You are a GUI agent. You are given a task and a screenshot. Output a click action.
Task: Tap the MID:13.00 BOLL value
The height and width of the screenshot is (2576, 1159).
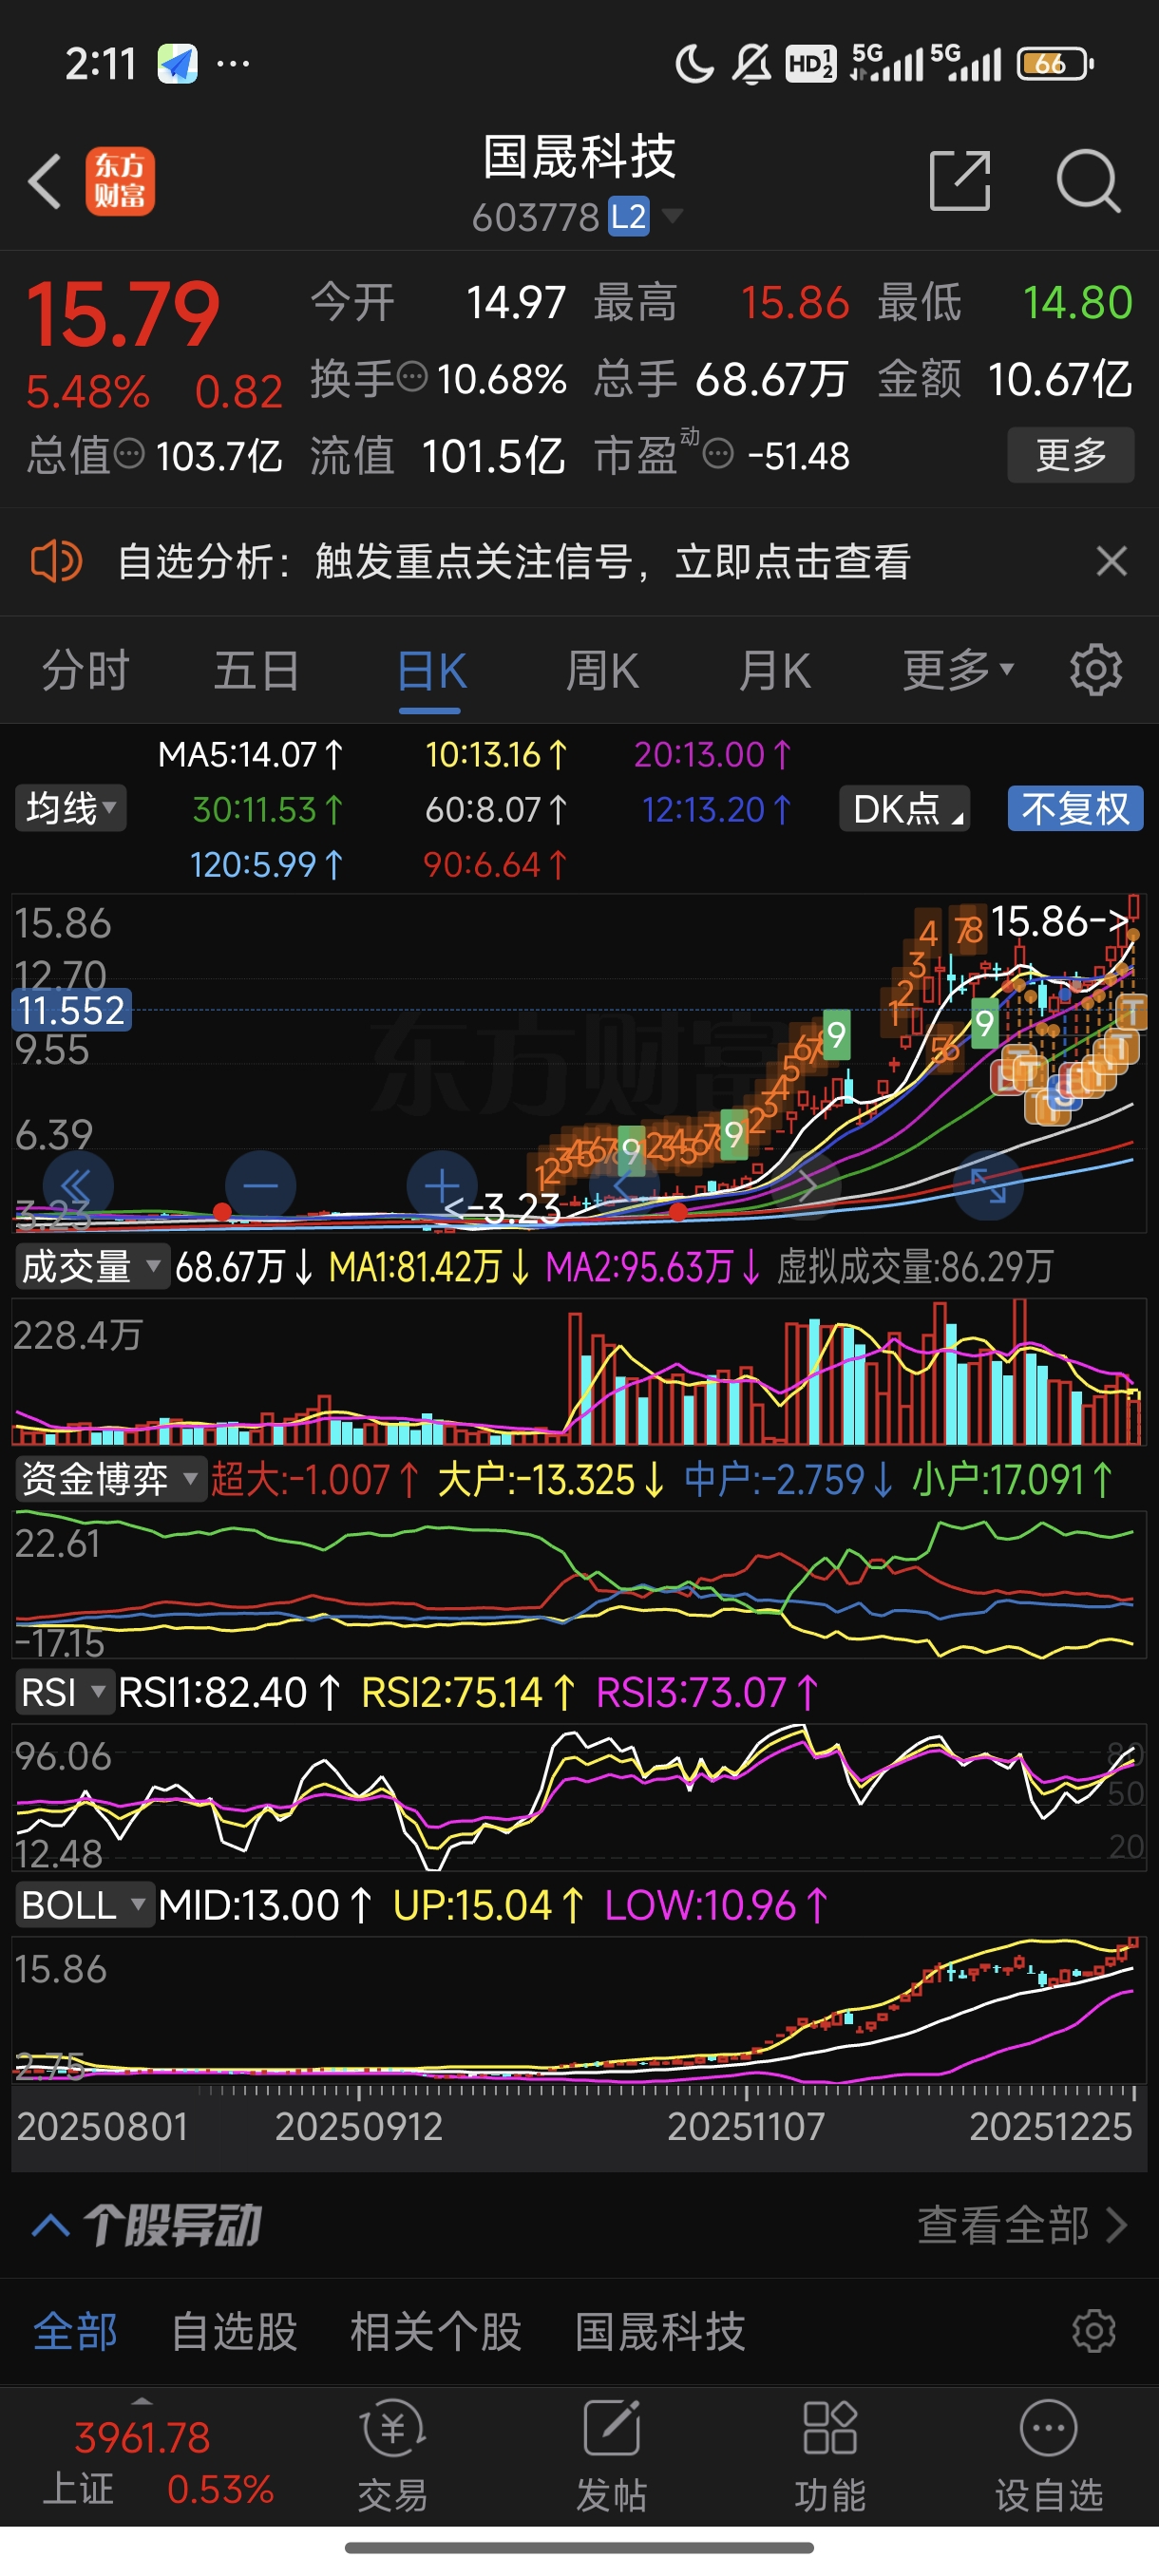tap(265, 1905)
